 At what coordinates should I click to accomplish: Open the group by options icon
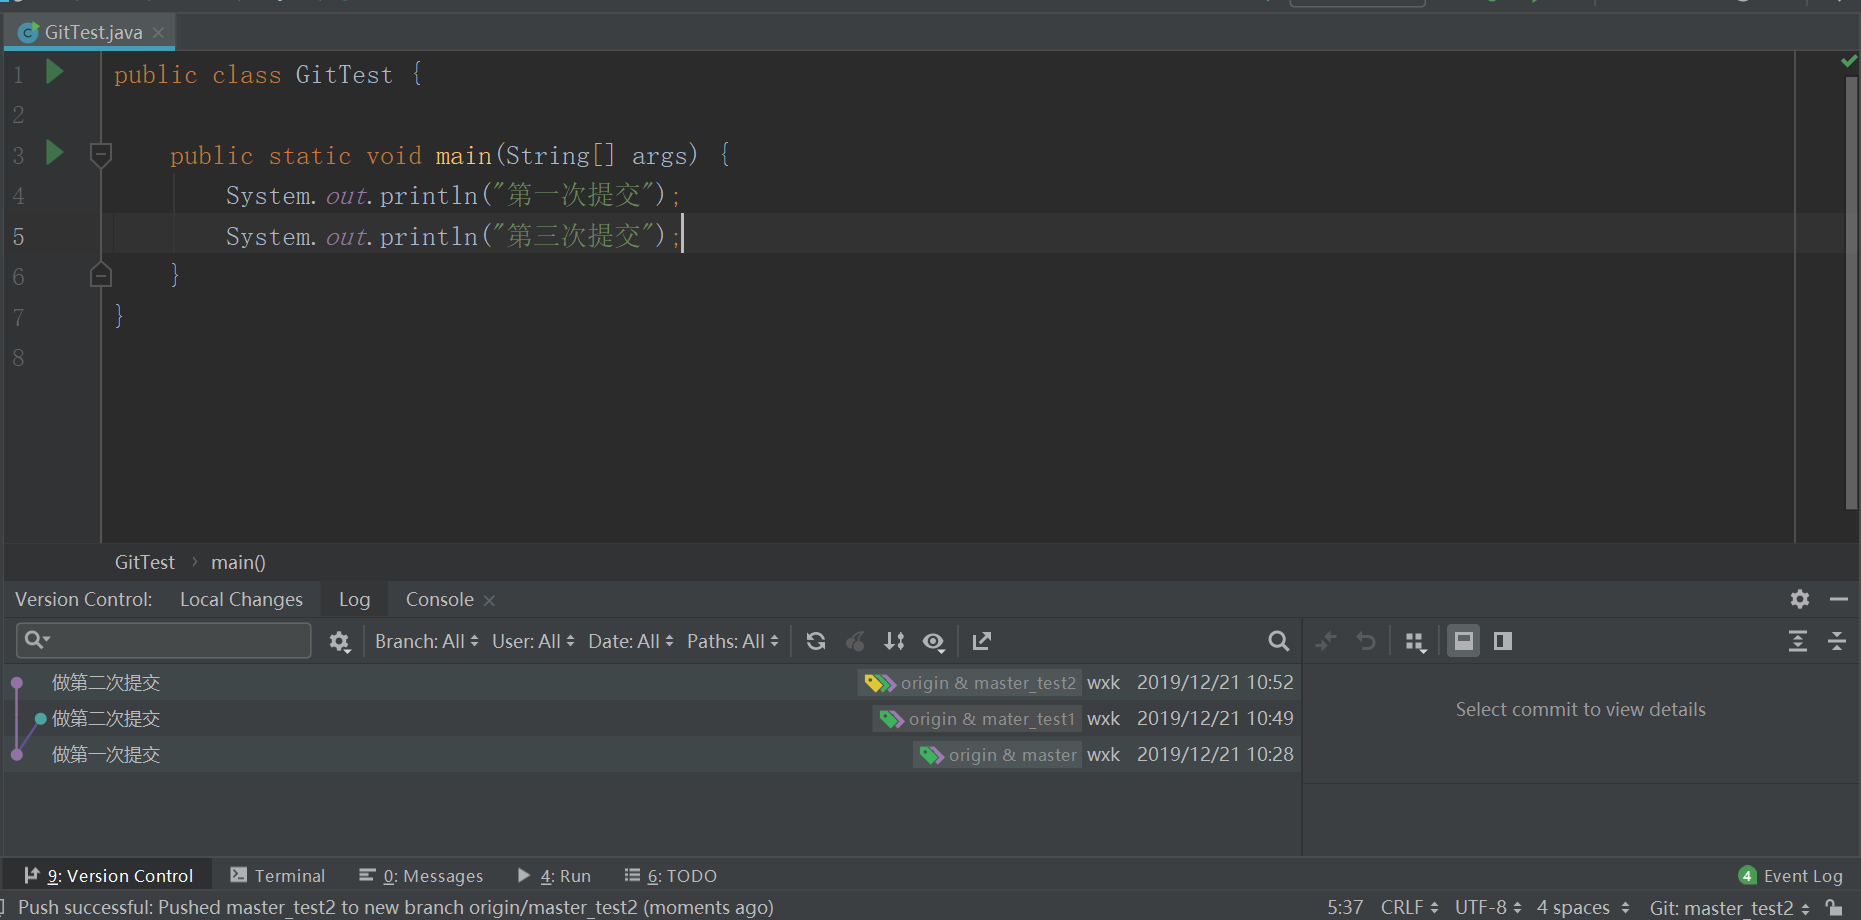point(1415,642)
